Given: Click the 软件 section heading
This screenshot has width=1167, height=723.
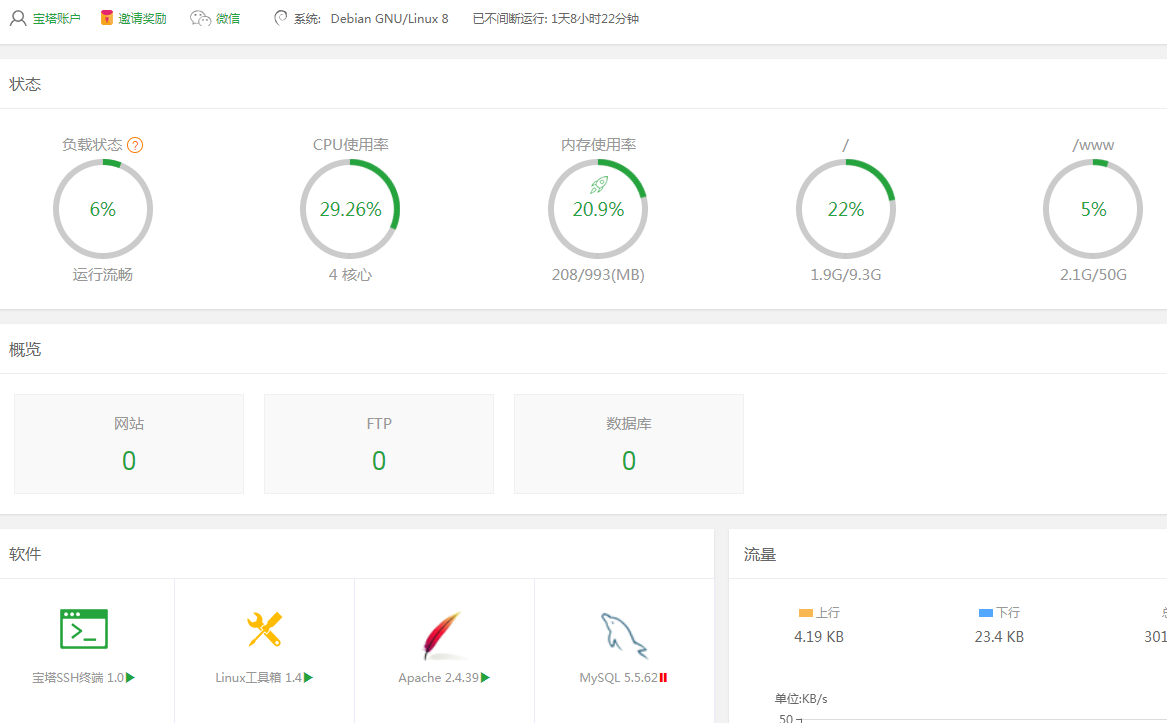Looking at the screenshot, I should click(25, 554).
